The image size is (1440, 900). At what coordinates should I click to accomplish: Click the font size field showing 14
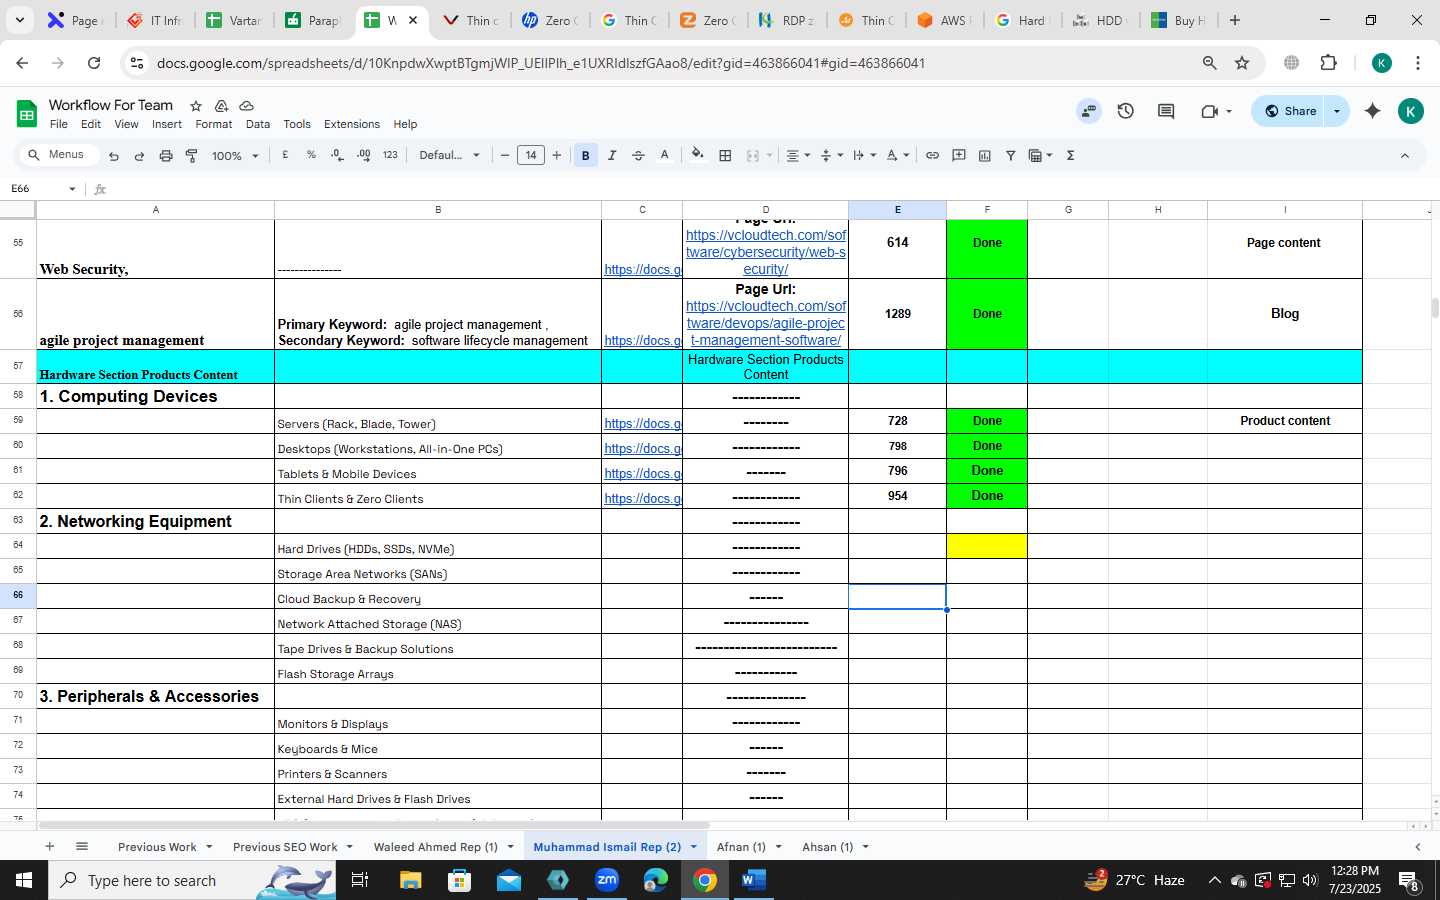[531, 155]
